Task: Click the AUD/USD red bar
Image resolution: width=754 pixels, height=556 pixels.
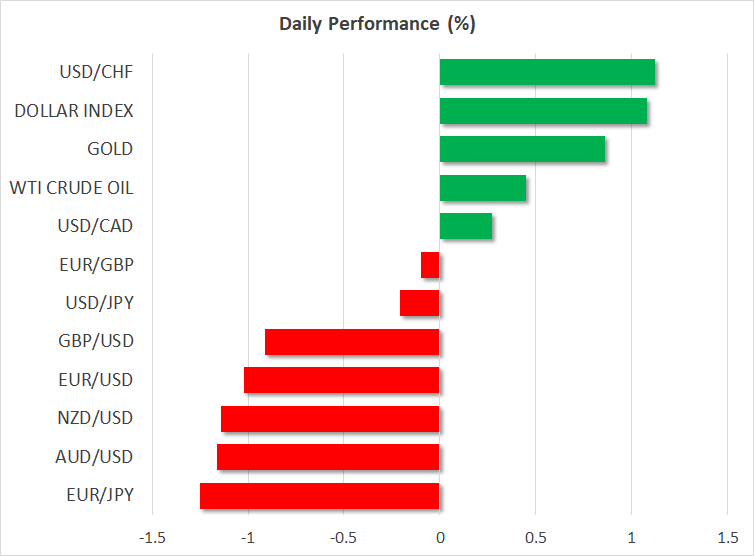Action: tap(328, 457)
